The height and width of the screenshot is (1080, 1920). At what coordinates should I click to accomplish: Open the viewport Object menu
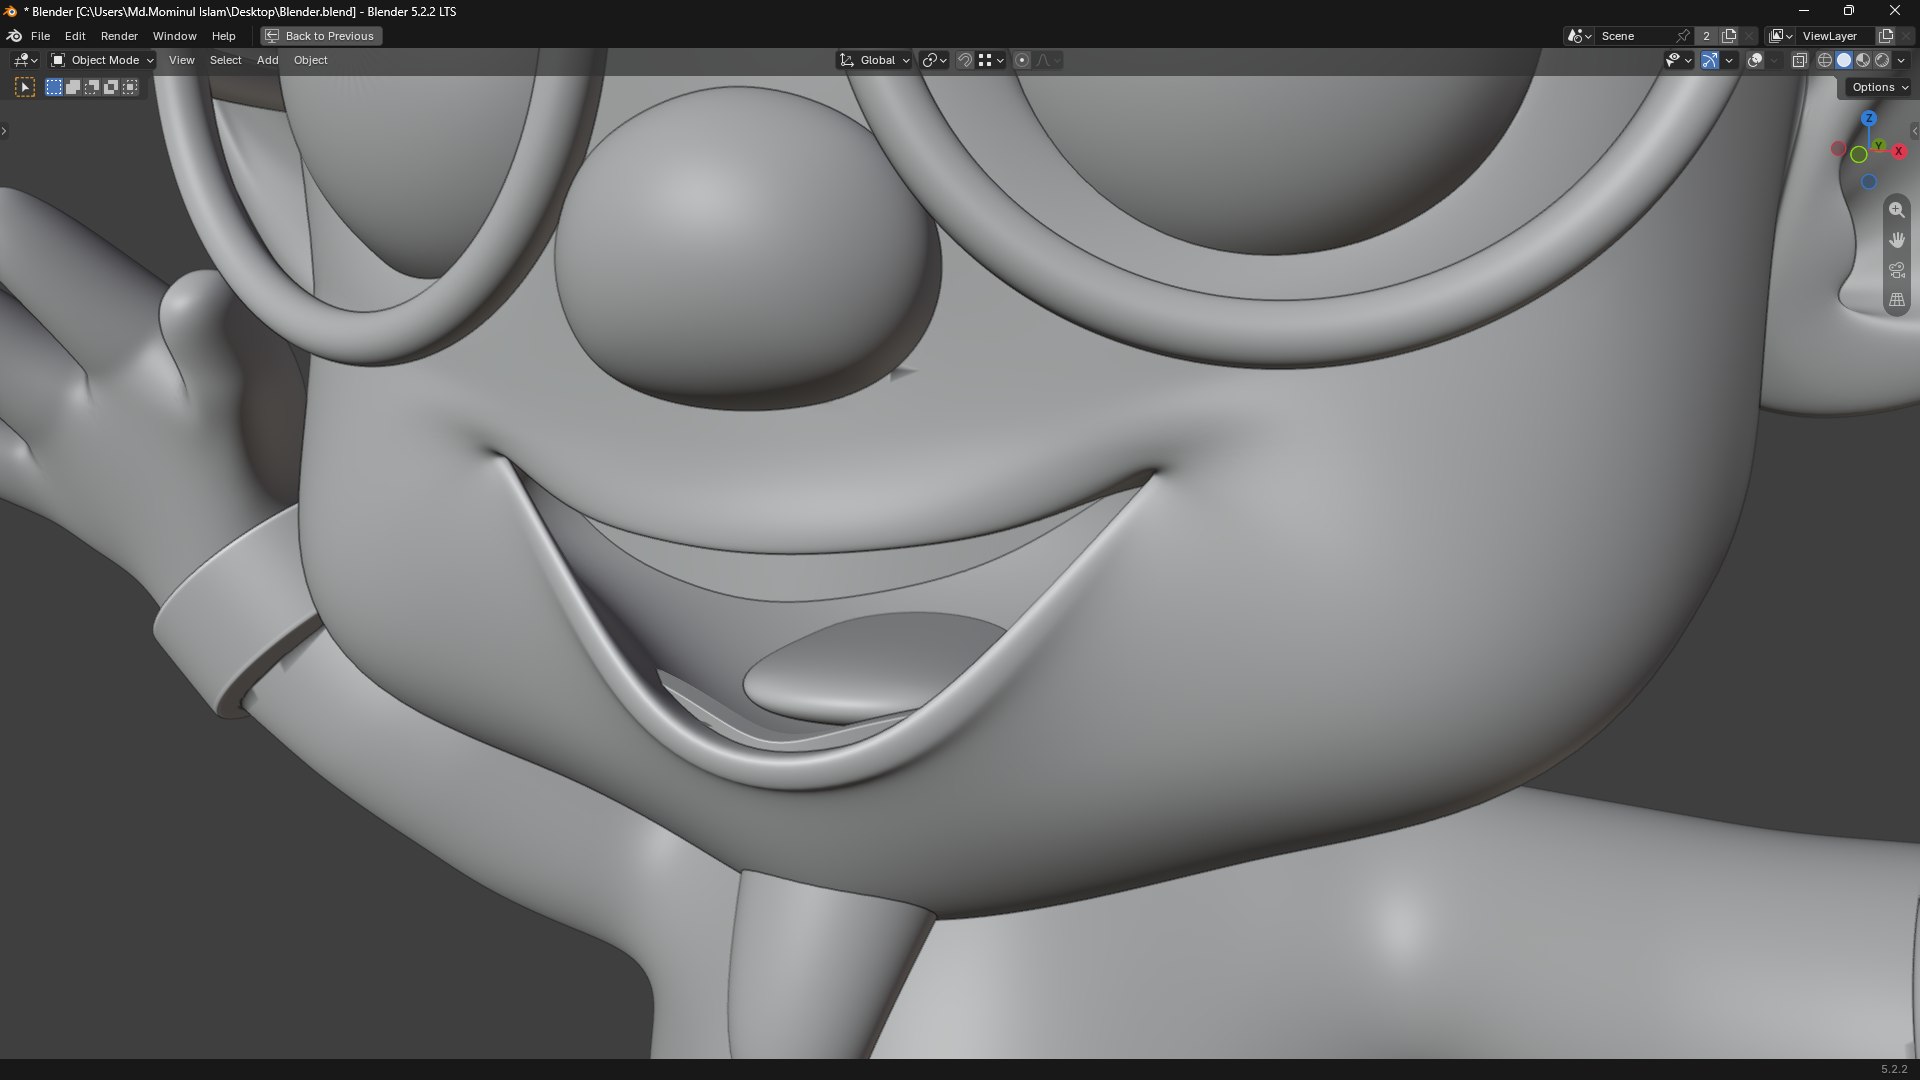tap(310, 60)
